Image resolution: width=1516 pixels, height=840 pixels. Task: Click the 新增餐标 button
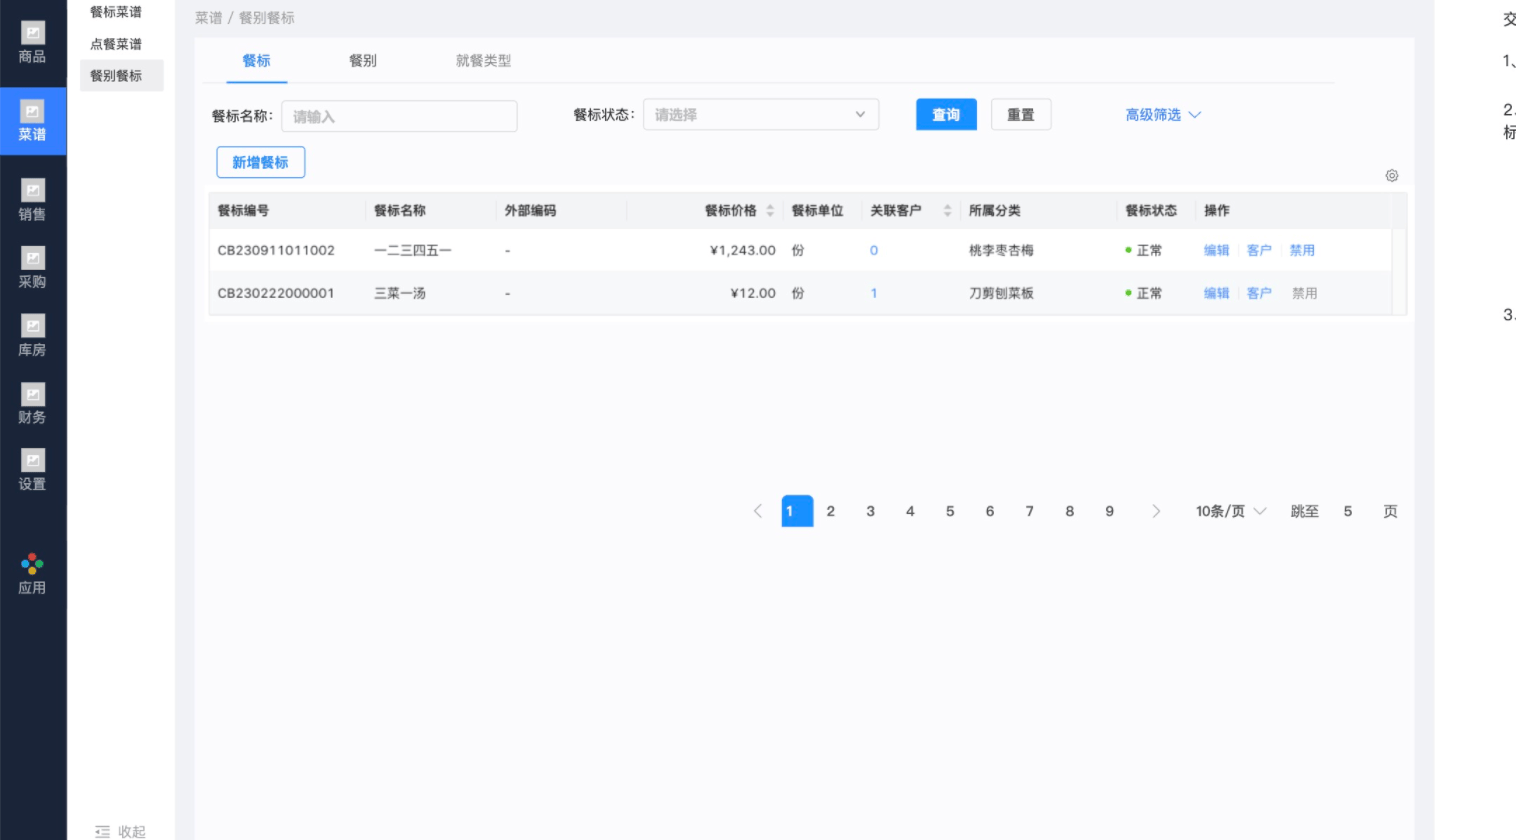pyautogui.click(x=261, y=162)
